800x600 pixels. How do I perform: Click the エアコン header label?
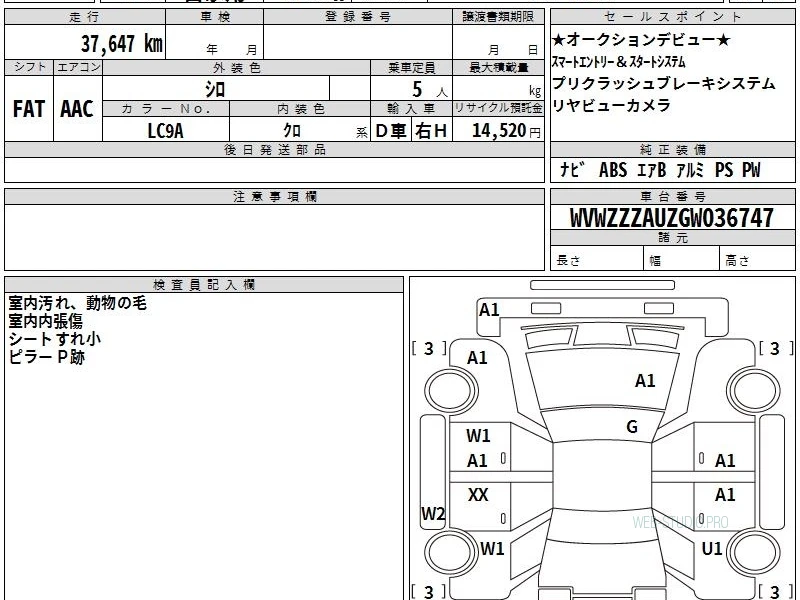point(78,67)
